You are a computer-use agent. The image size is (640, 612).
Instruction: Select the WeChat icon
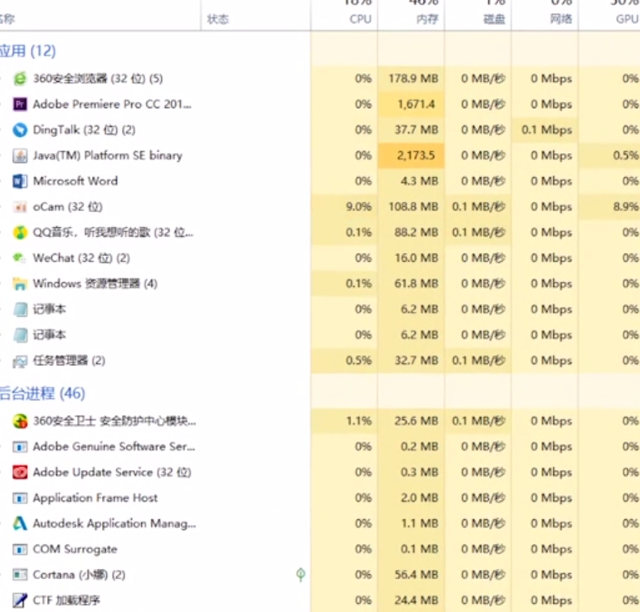click(x=20, y=258)
